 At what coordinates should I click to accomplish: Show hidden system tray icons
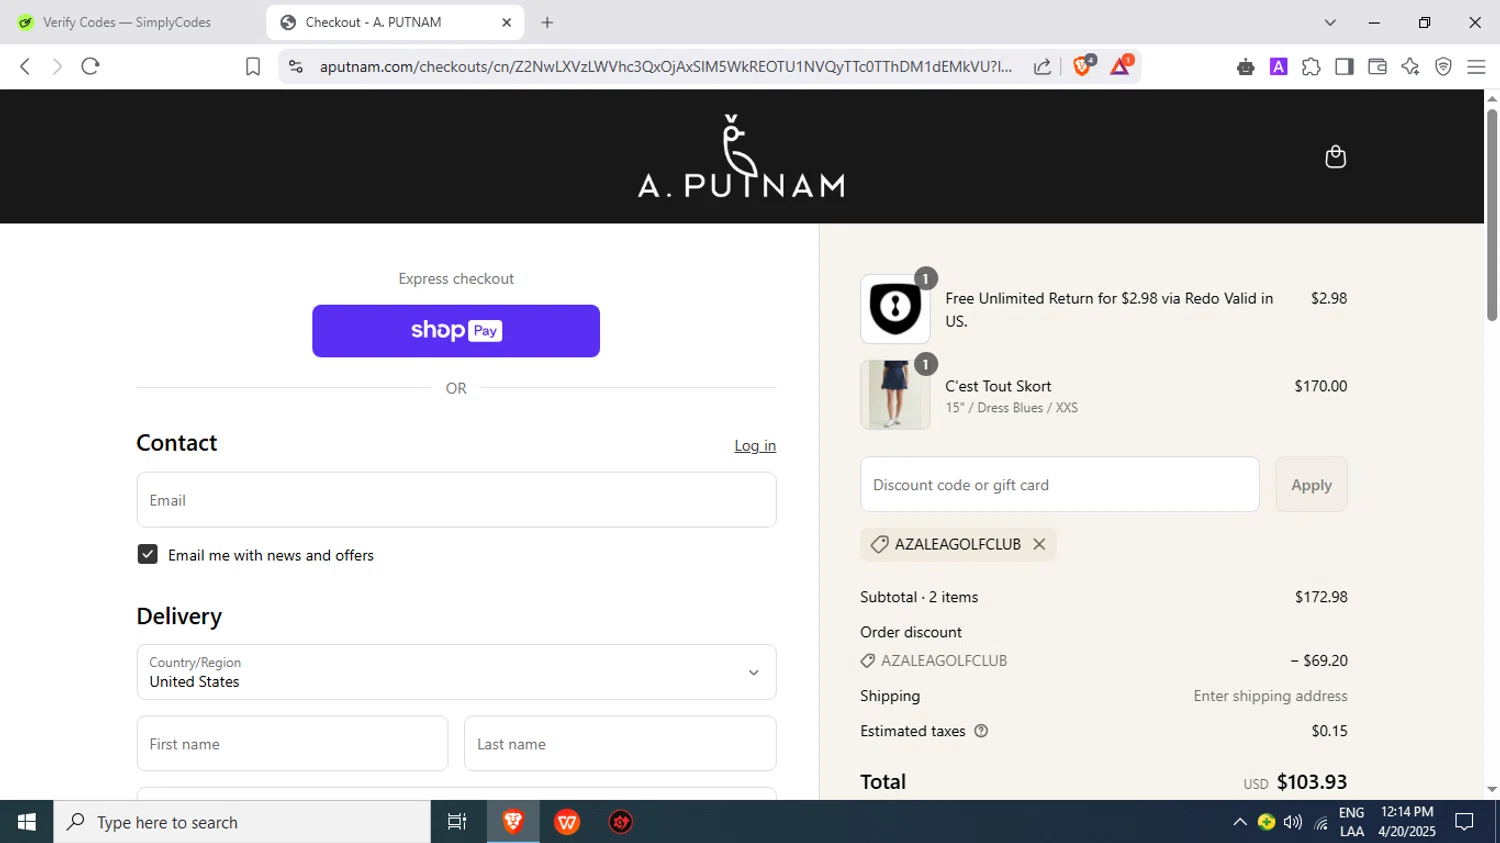[x=1239, y=822]
